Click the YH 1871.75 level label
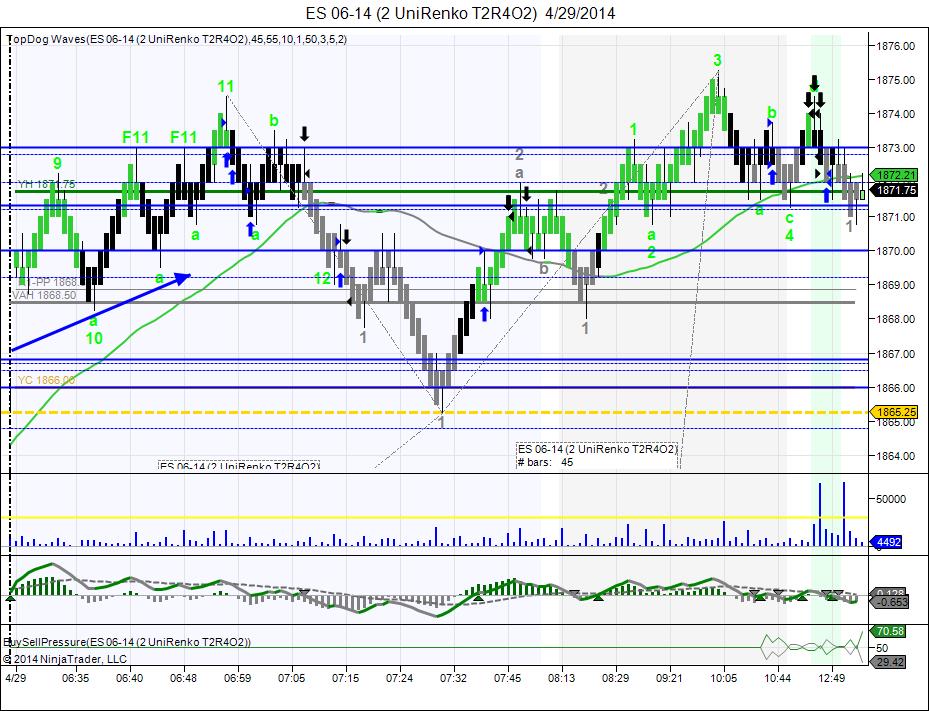 click(46, 184)
